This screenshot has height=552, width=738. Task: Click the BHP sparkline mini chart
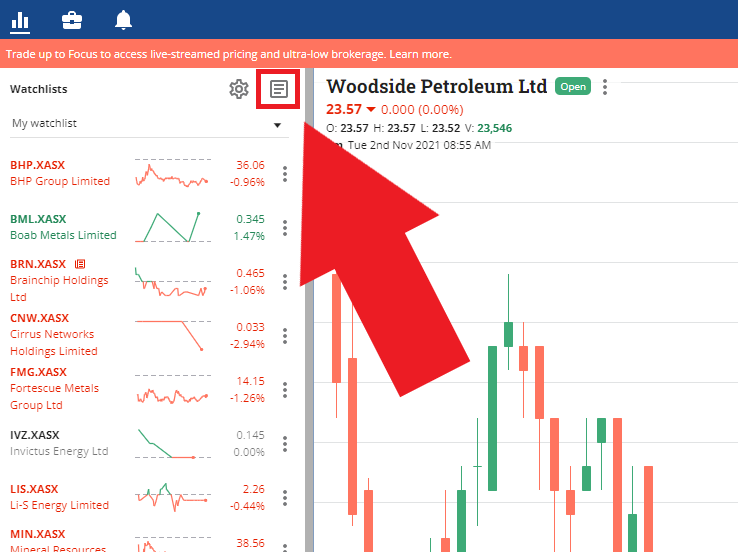click(x=173, y=174)
